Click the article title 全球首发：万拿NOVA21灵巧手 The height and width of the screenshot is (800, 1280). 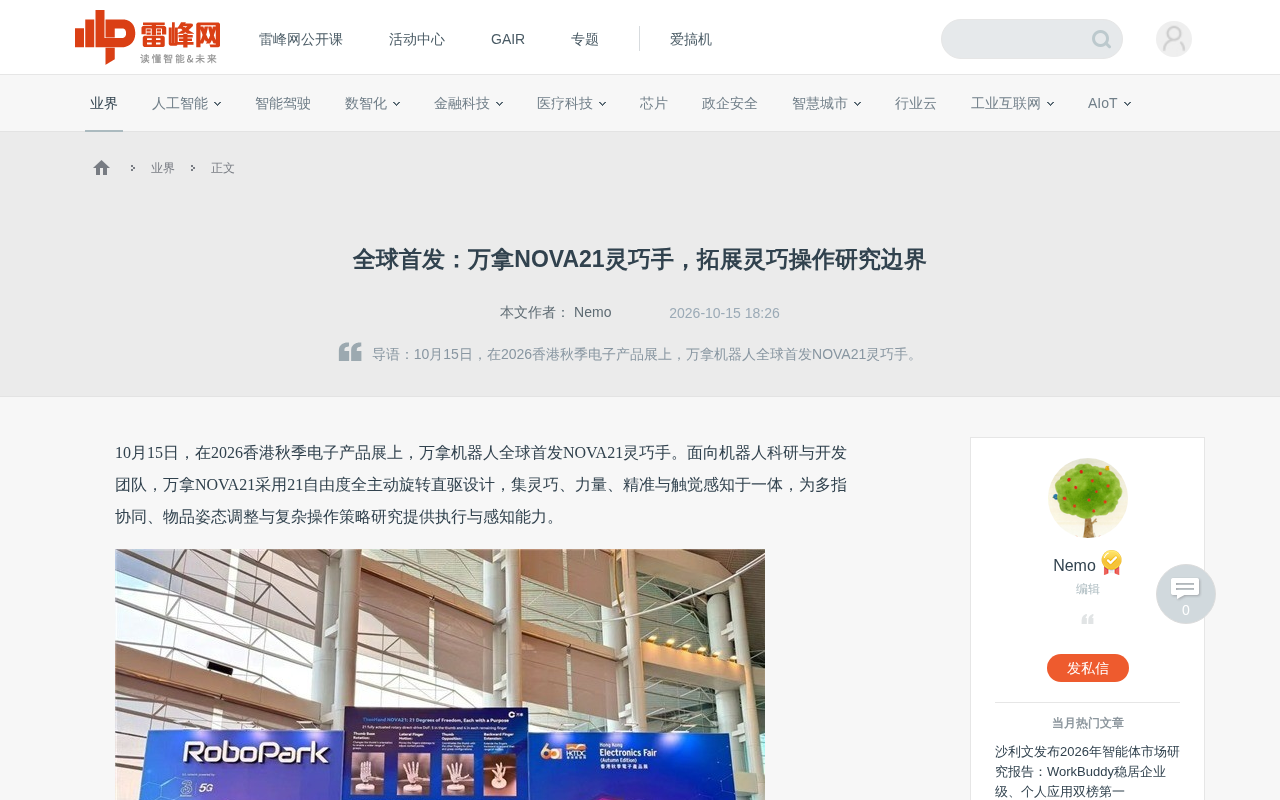coord(640,260)
